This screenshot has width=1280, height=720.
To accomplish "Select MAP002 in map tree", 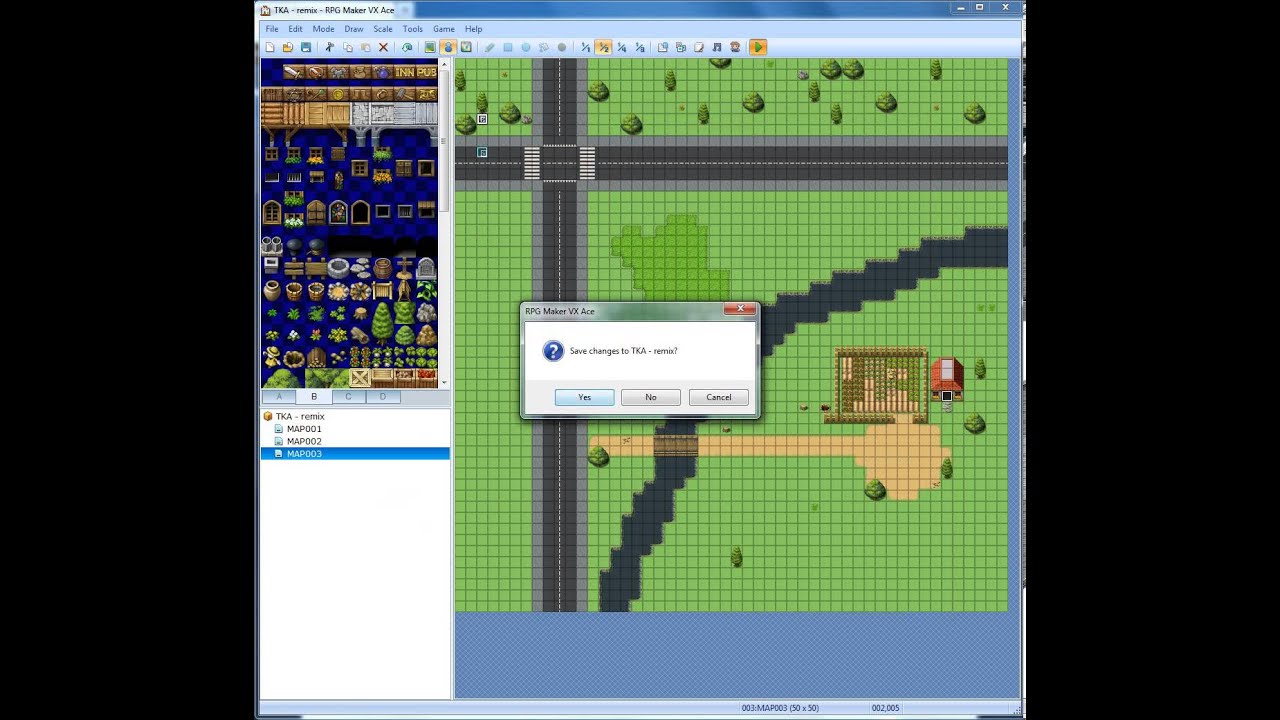I will [304, 441].
